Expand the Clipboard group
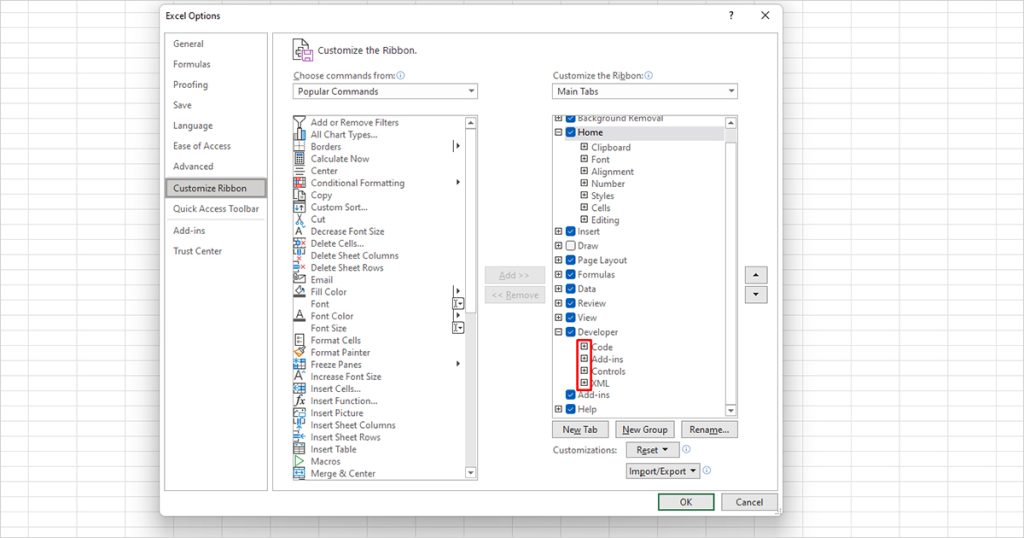Screen dimensions: 1024x538 click(584, 147)
